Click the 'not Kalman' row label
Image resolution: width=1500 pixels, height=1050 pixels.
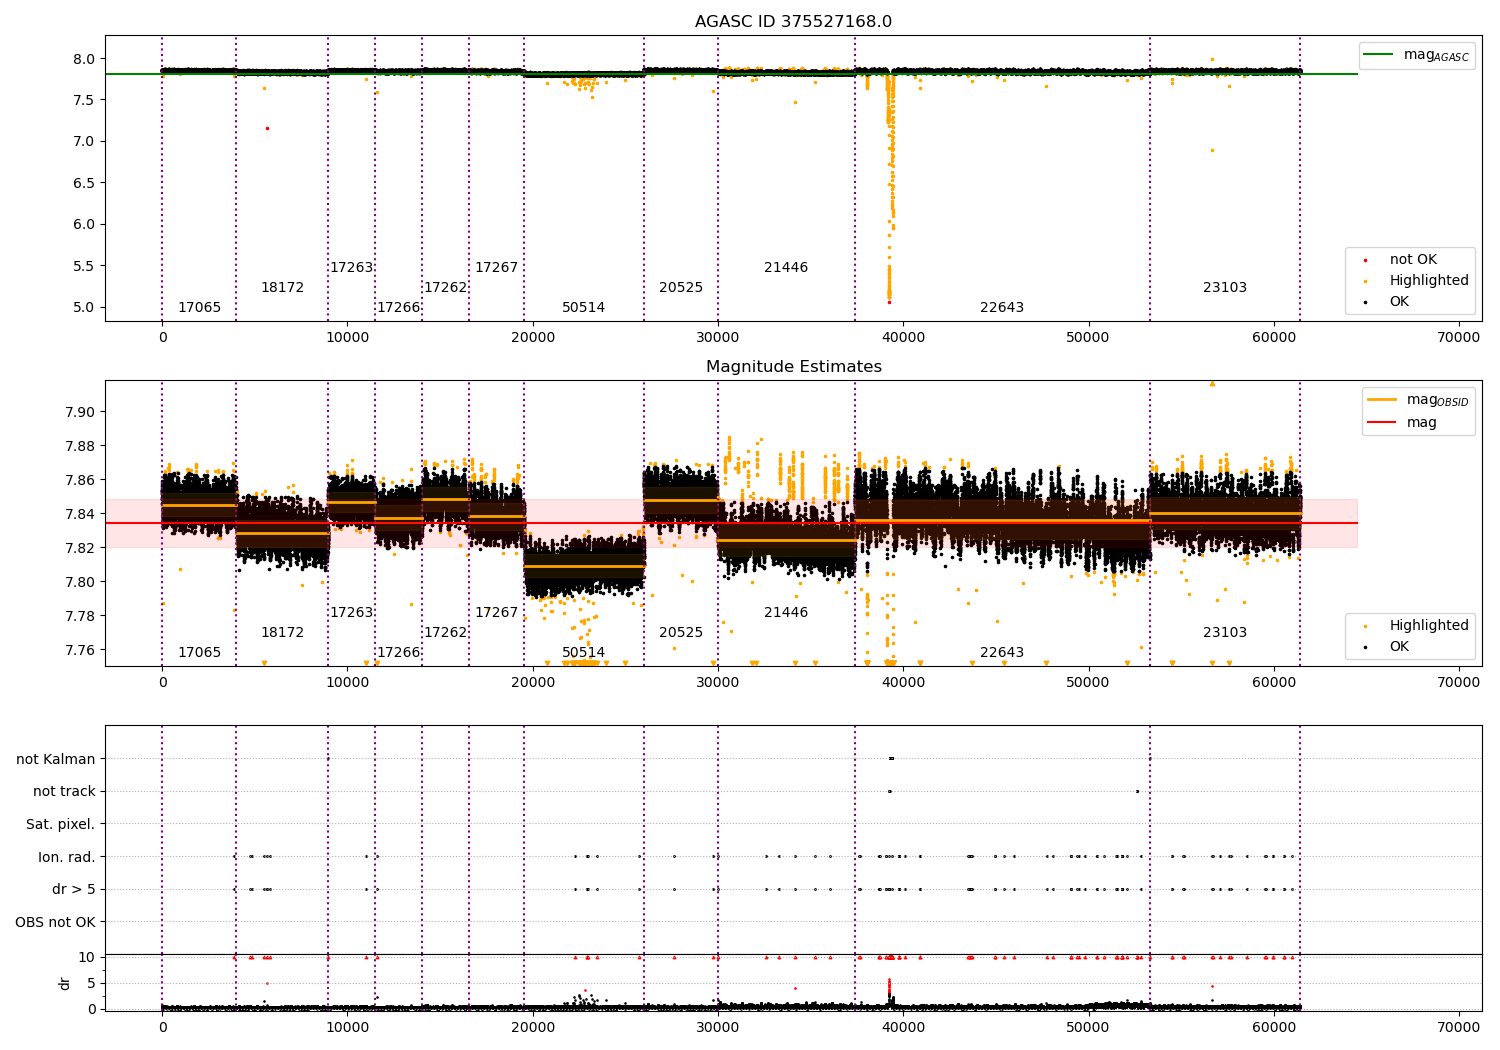click(56, 759)
